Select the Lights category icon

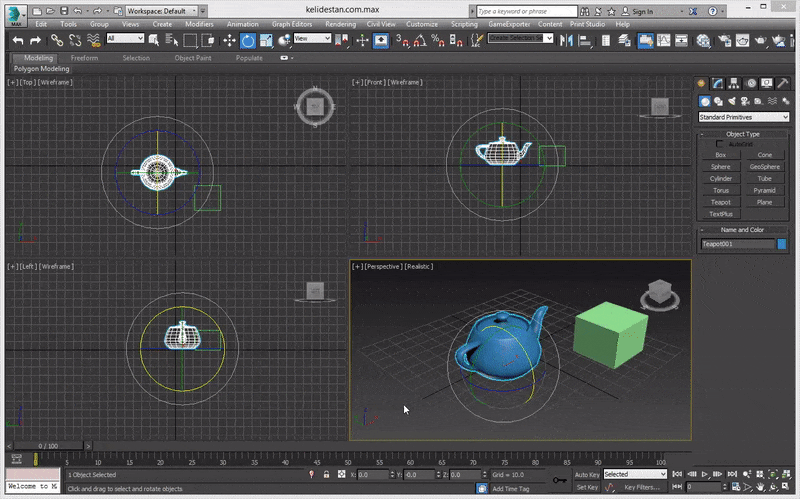click(732, 102)
